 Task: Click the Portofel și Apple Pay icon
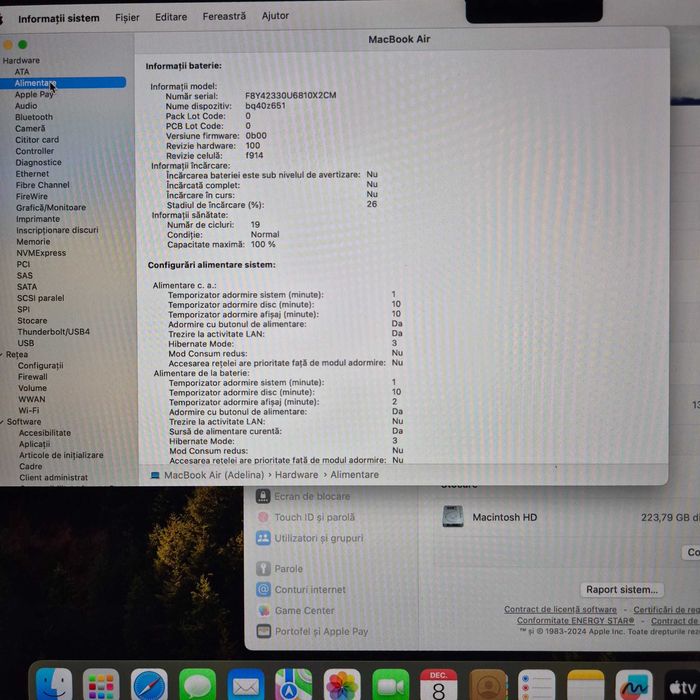coord(263,631)
